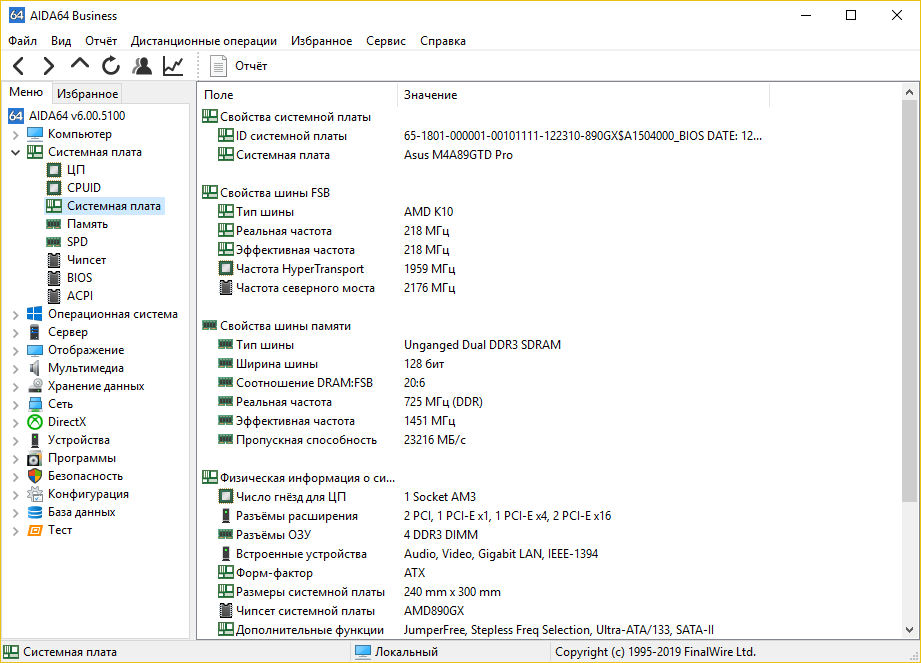Click the Отчёт report toolbar button

238,66
